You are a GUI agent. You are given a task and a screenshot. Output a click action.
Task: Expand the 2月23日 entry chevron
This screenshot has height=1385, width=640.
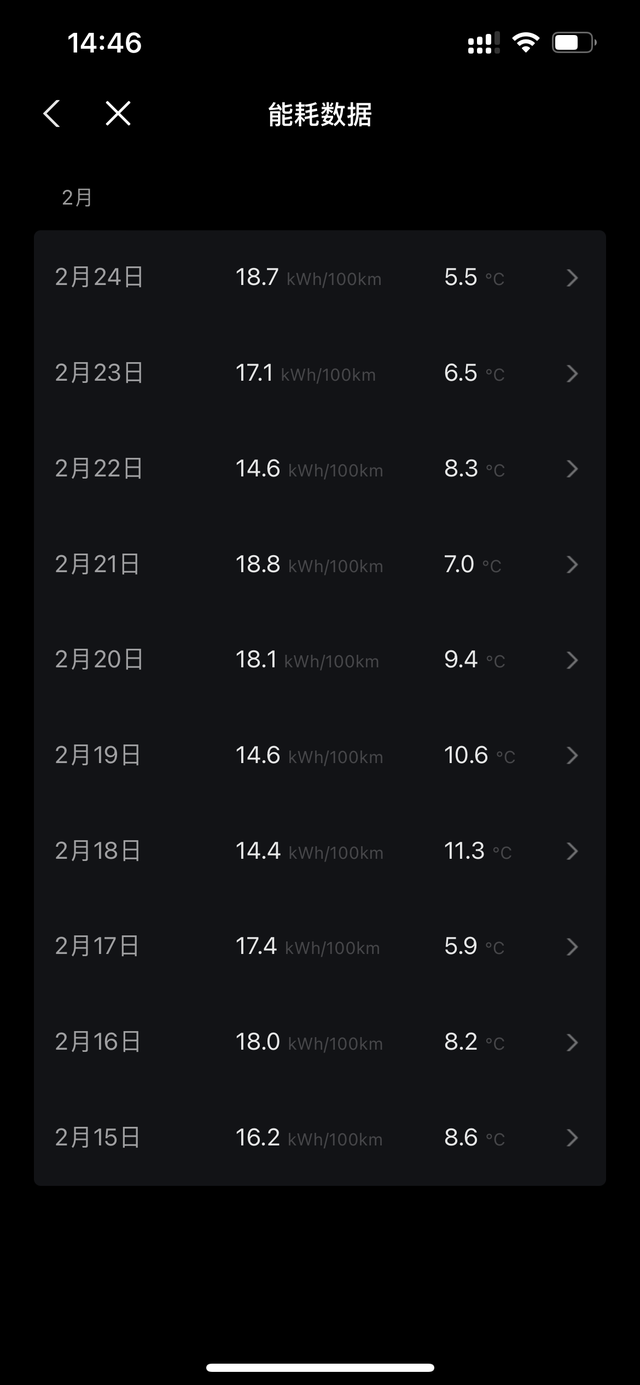(x=571, y=373)
